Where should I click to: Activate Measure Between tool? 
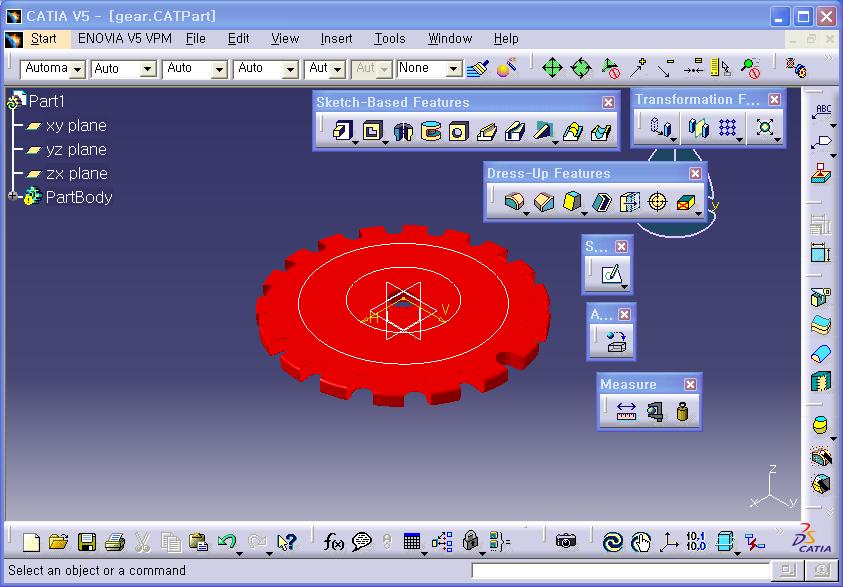click(626, 411)
